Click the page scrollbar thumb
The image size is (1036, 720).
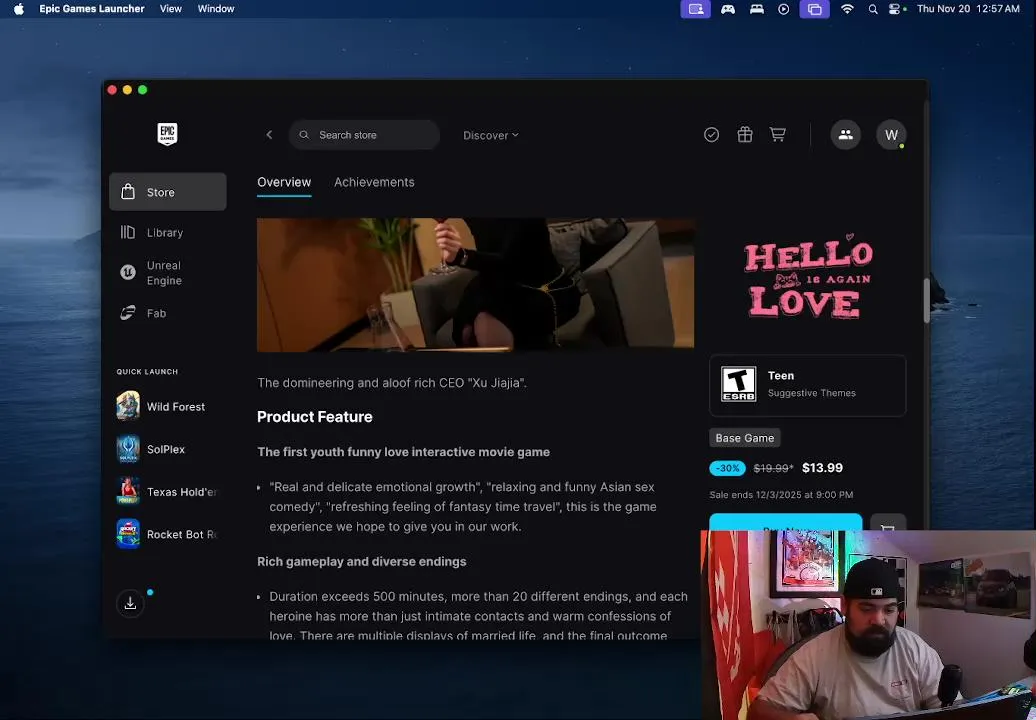click(926, 301)
